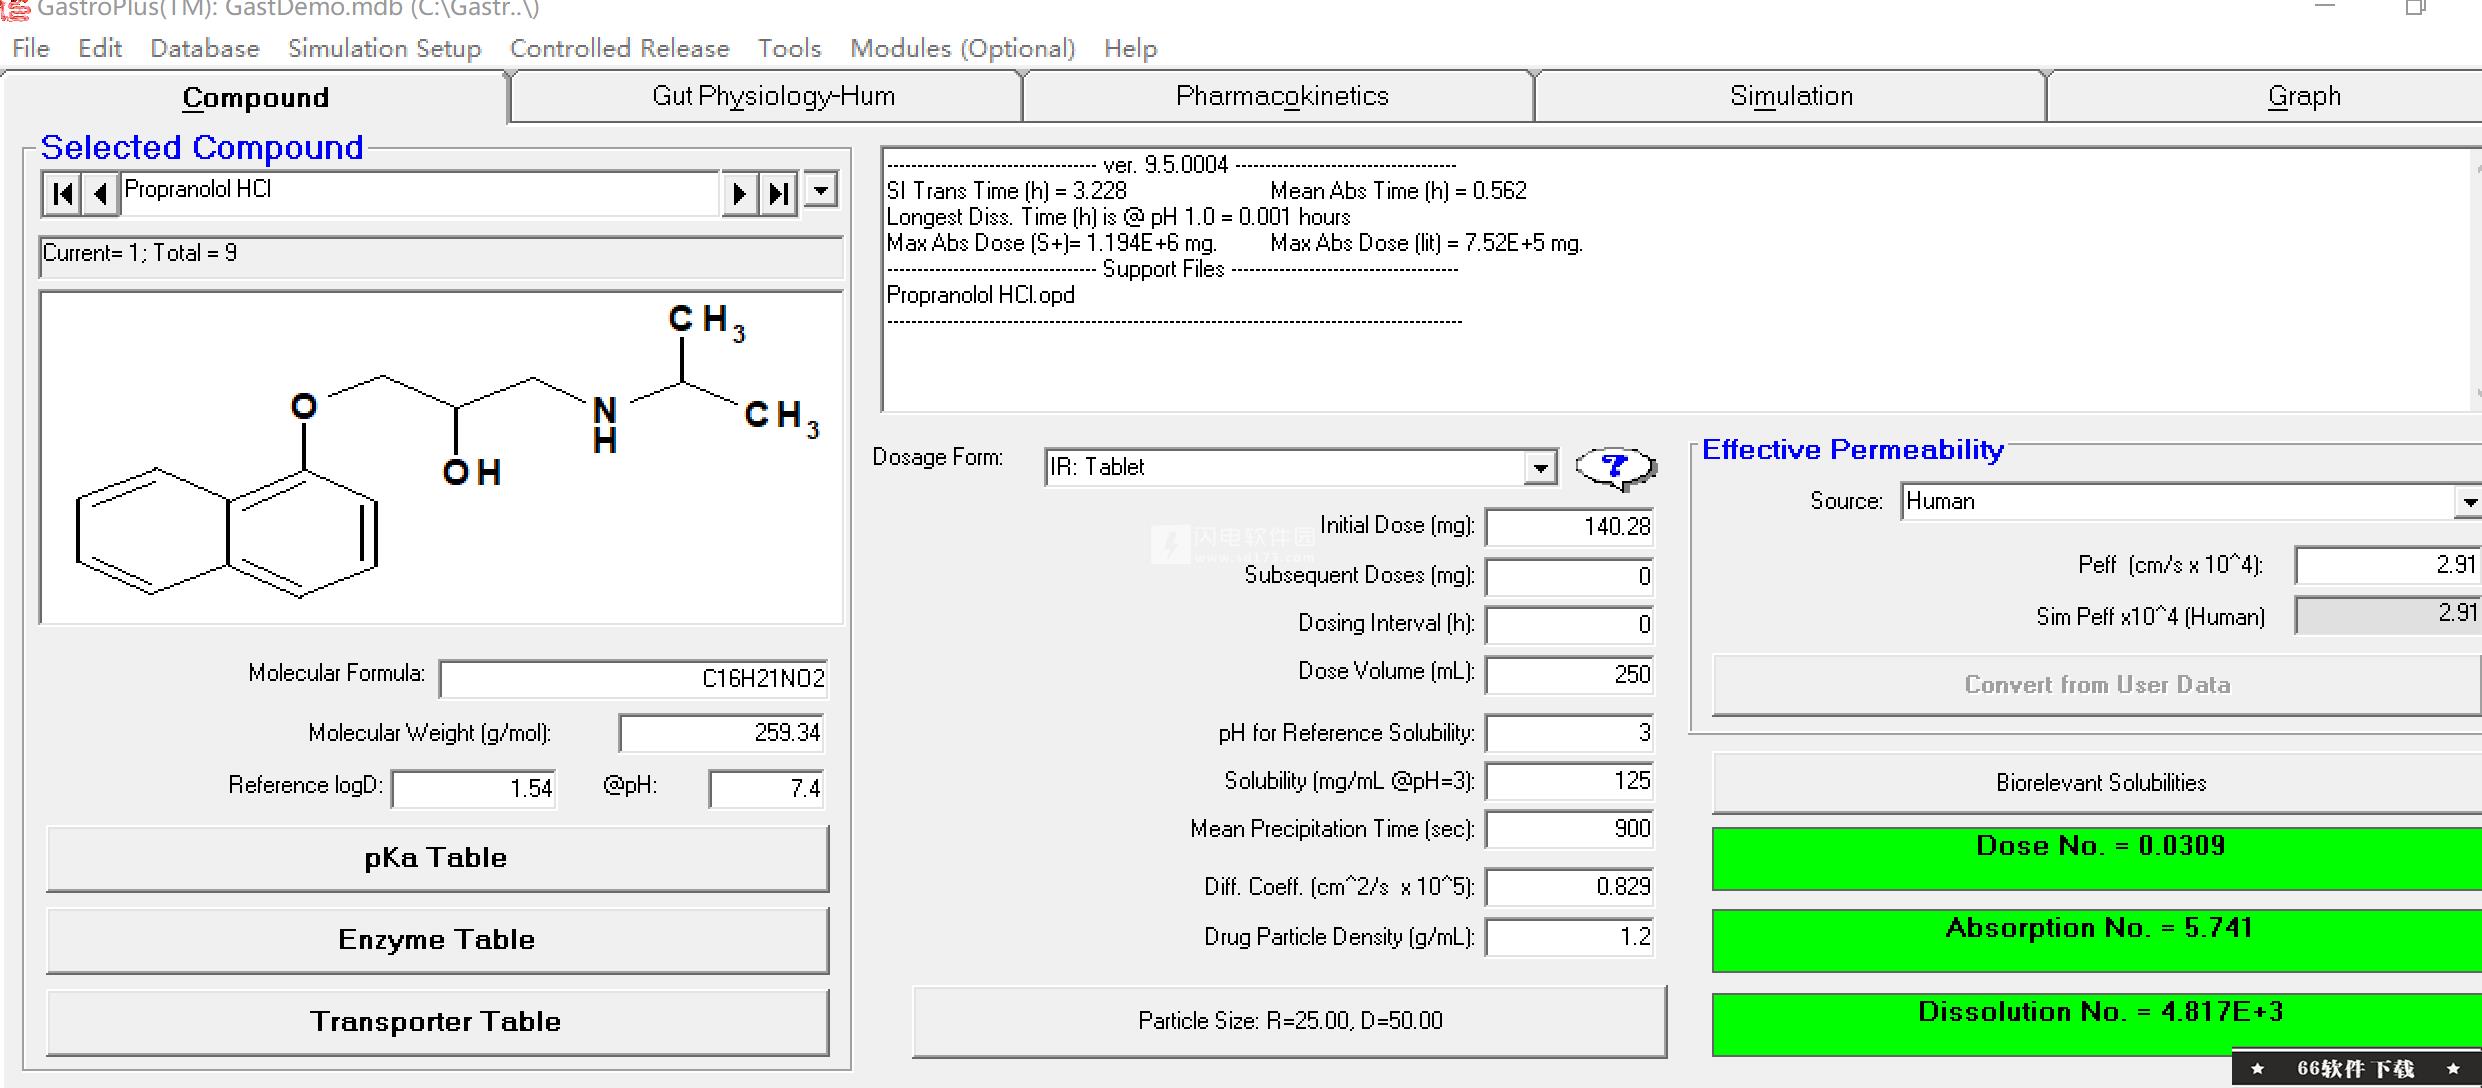Switch to the Simulation tab
This screenshot has height=1088, width=2482.
coord(1791,96)
